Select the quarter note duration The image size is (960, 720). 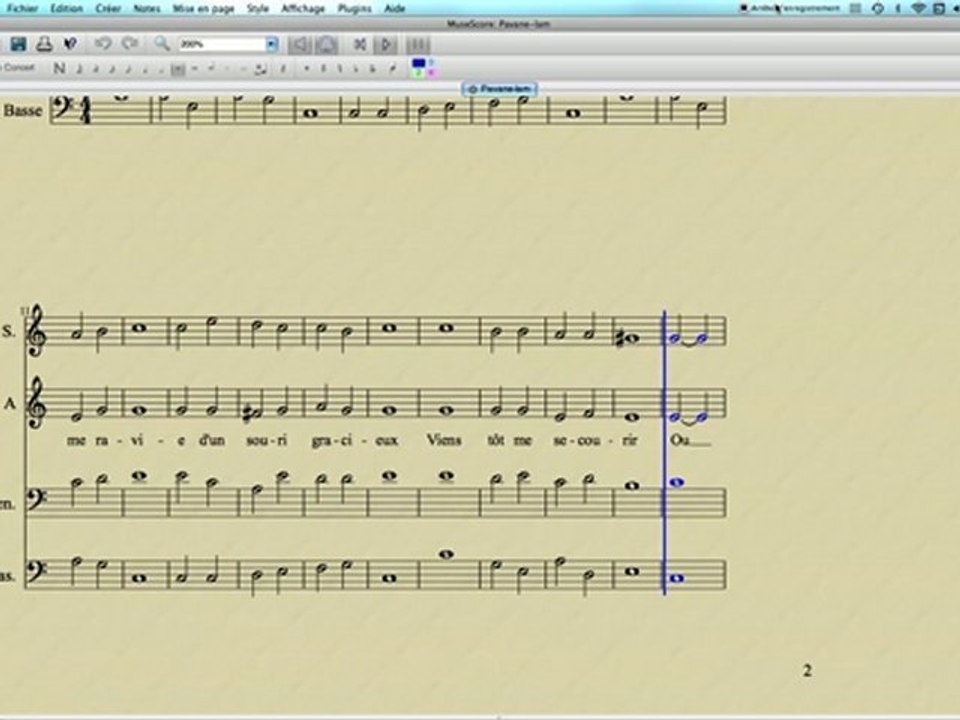[x=145, y=69]
